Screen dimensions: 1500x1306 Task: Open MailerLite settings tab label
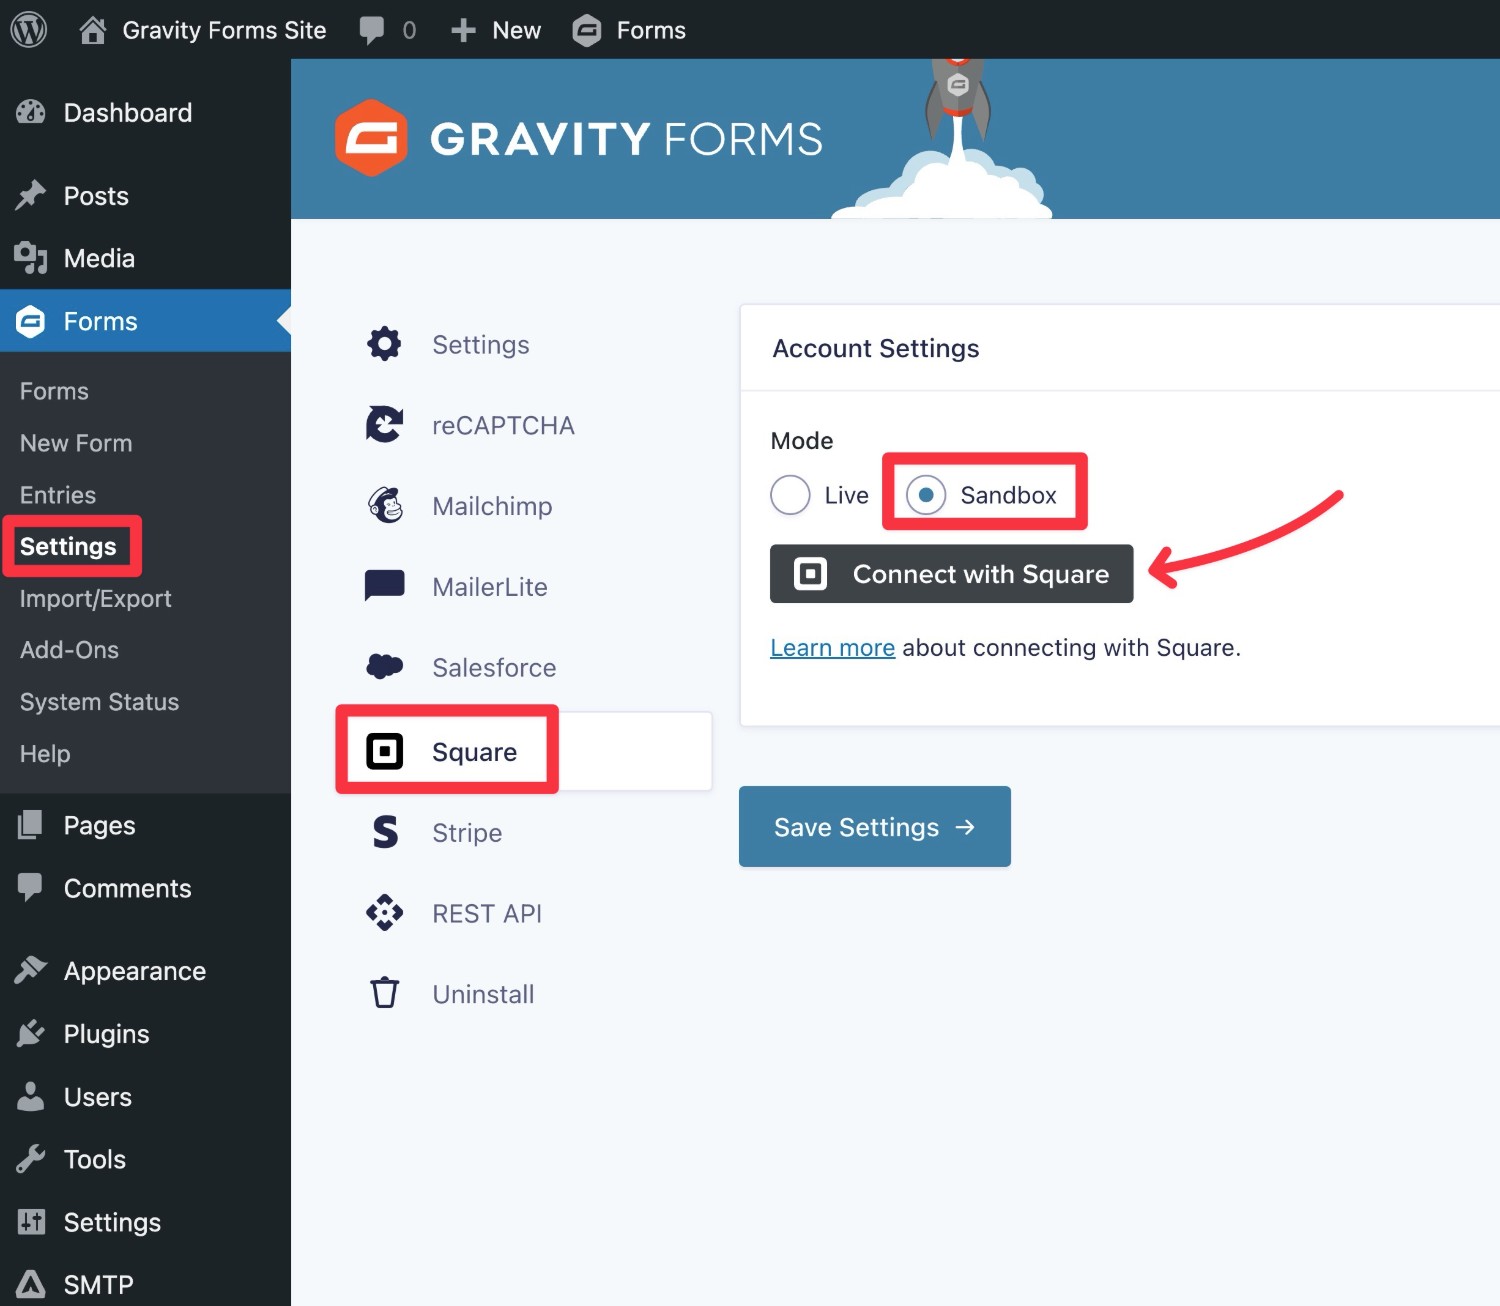click(x=490, y=587)
